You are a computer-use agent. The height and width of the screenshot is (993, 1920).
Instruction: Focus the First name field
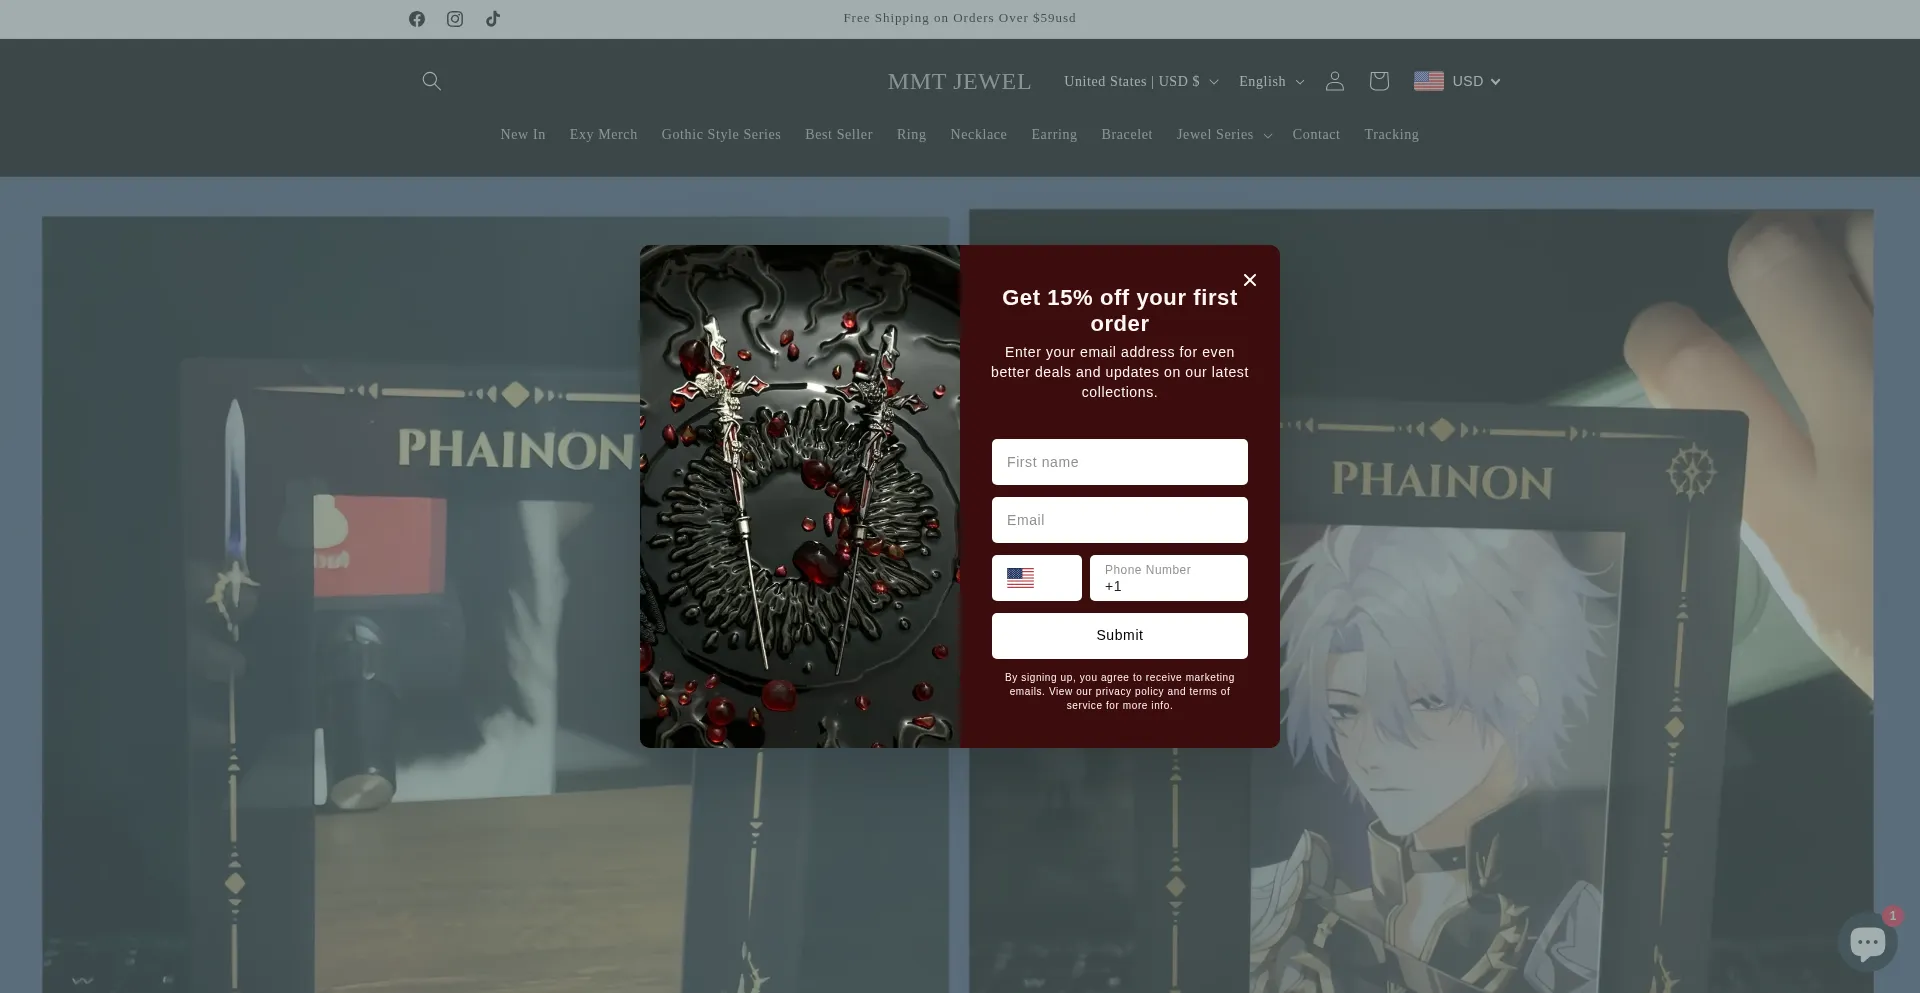pos(1120,462)
